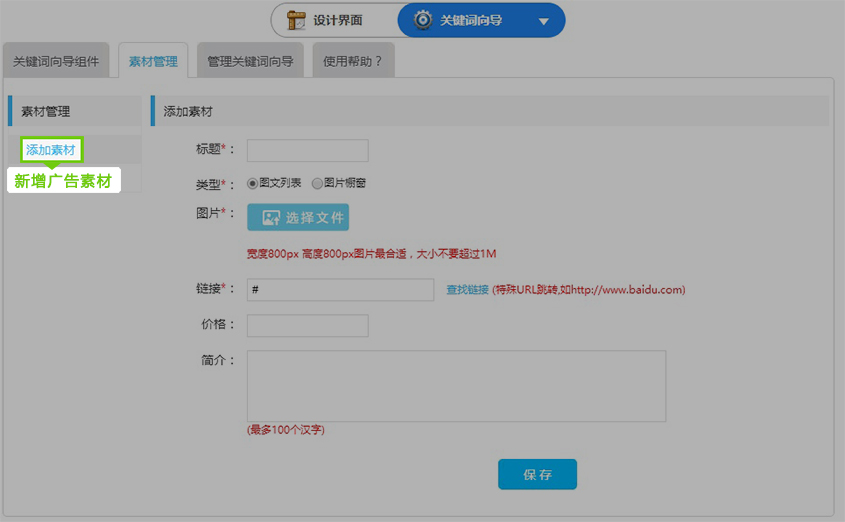The width and height of the screenshot is (845, 522).
Task: Click into the 链接 text field
Action: pyautogui.click(x=340, y=289)
